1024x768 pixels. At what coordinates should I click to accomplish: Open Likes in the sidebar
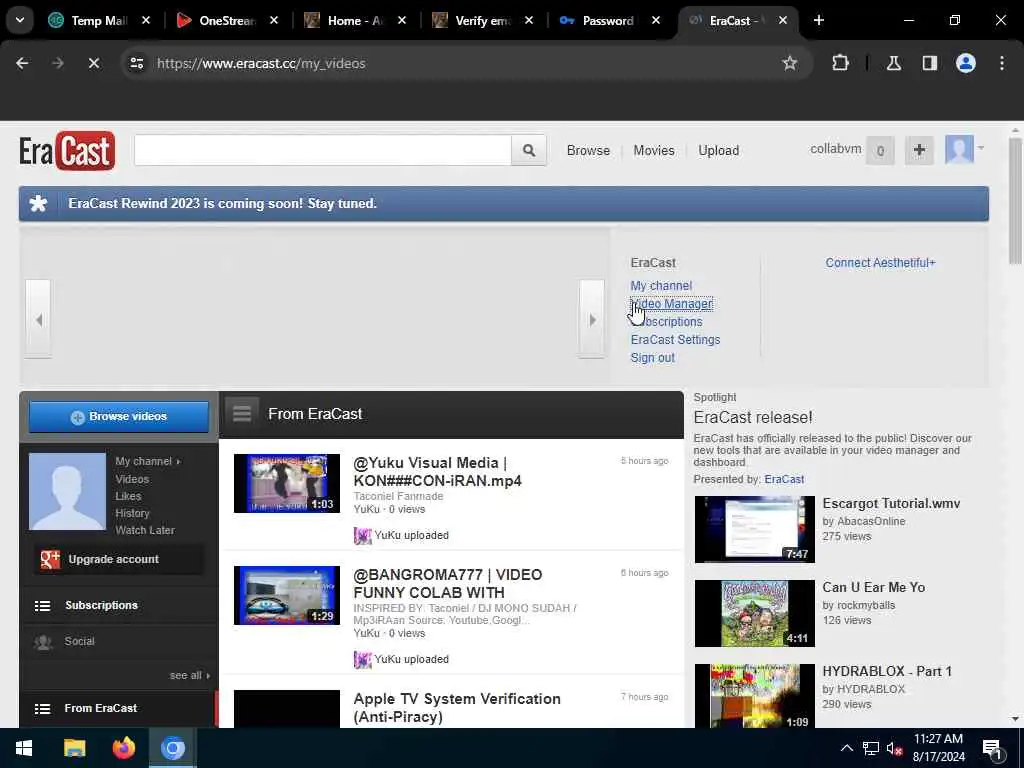(128, 496)
